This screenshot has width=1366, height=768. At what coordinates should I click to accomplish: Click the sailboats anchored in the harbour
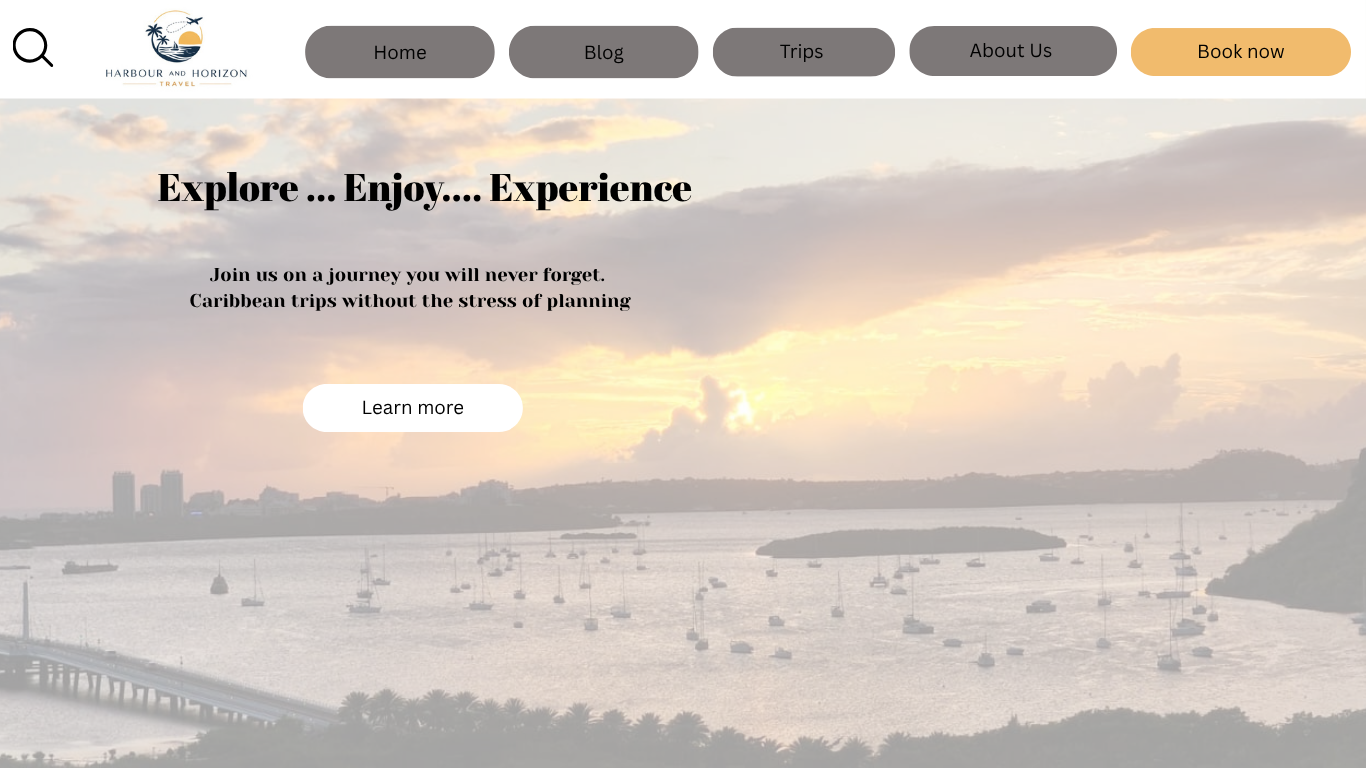click(700, 600)
